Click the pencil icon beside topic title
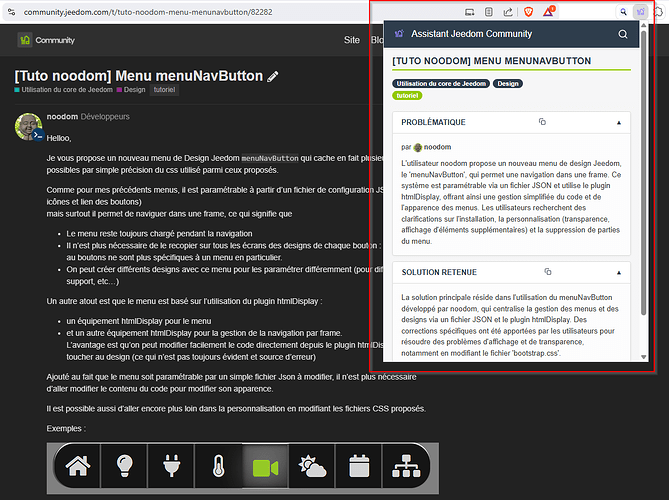Image resolution: width=669 pixels, height=500 pixels. click(273, 76)
